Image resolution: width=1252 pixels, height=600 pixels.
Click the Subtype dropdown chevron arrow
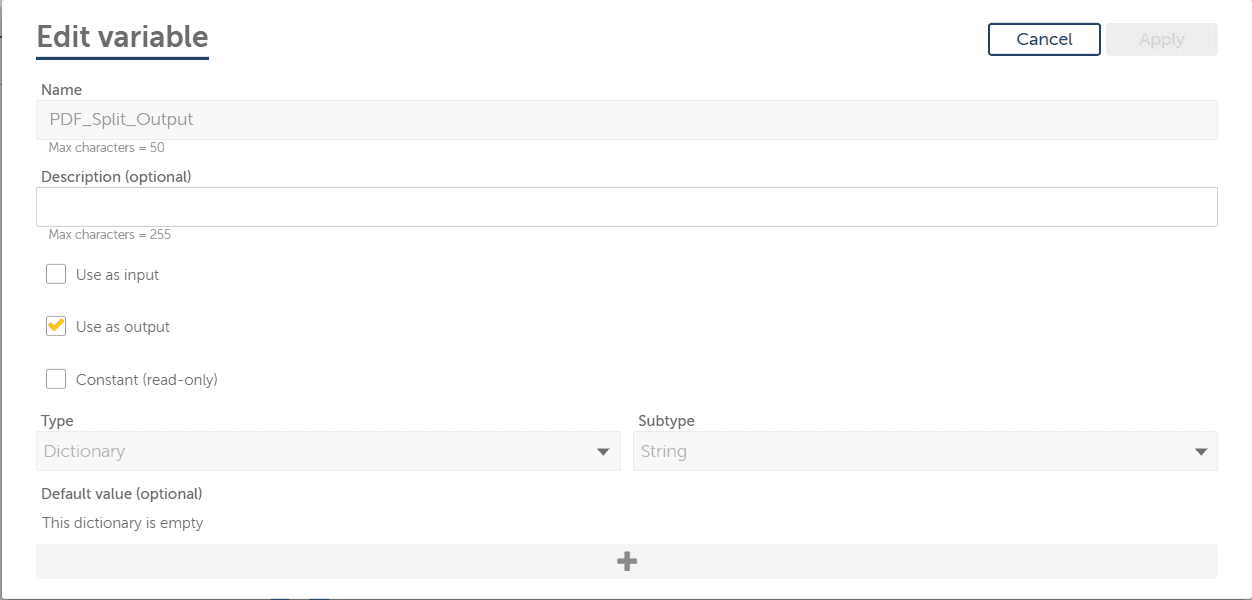click(x=1201, y=451)
